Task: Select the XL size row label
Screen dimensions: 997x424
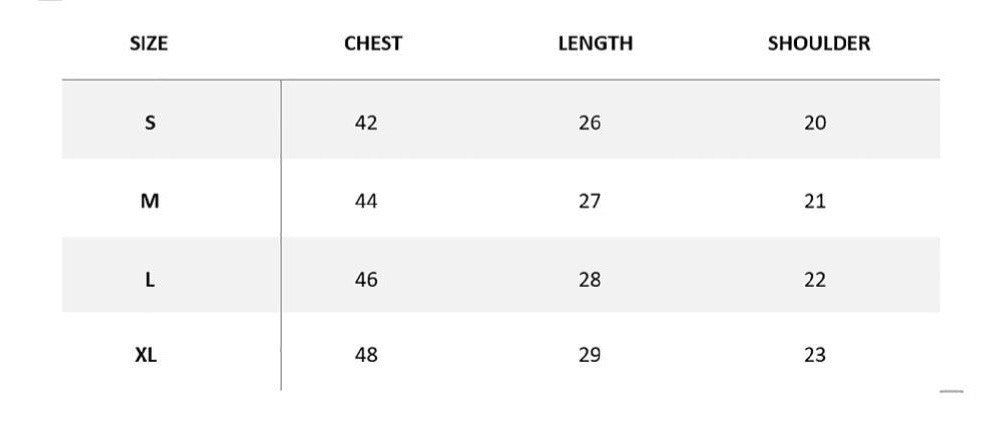Action: (x=146, y=355)
